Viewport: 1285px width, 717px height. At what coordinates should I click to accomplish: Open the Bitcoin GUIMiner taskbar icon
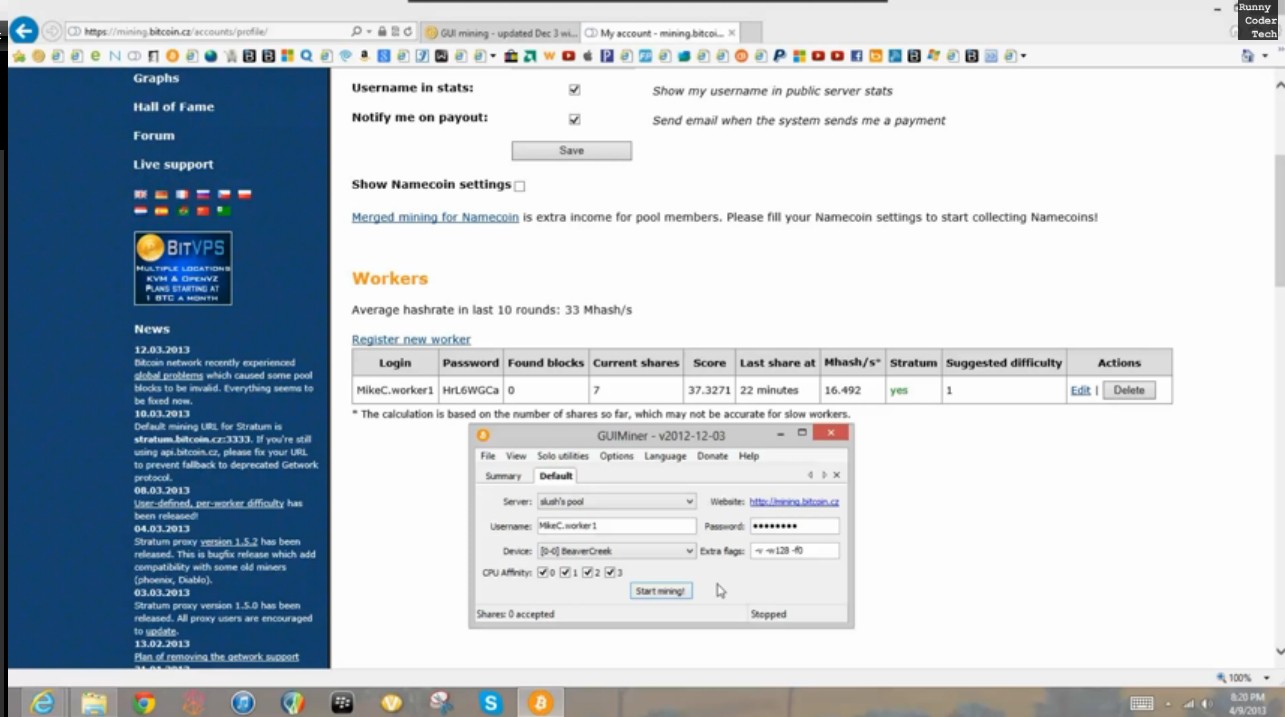tap(541, 703)
